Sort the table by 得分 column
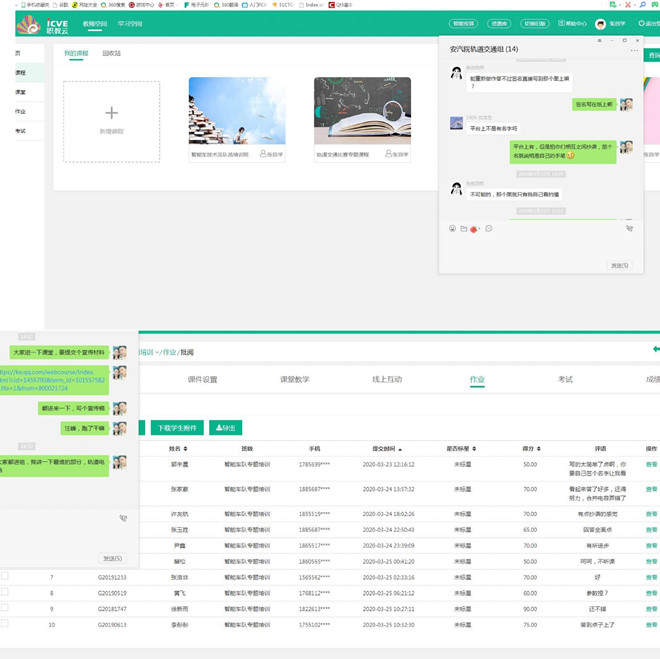The image size is (660, 659). point(529,449)
